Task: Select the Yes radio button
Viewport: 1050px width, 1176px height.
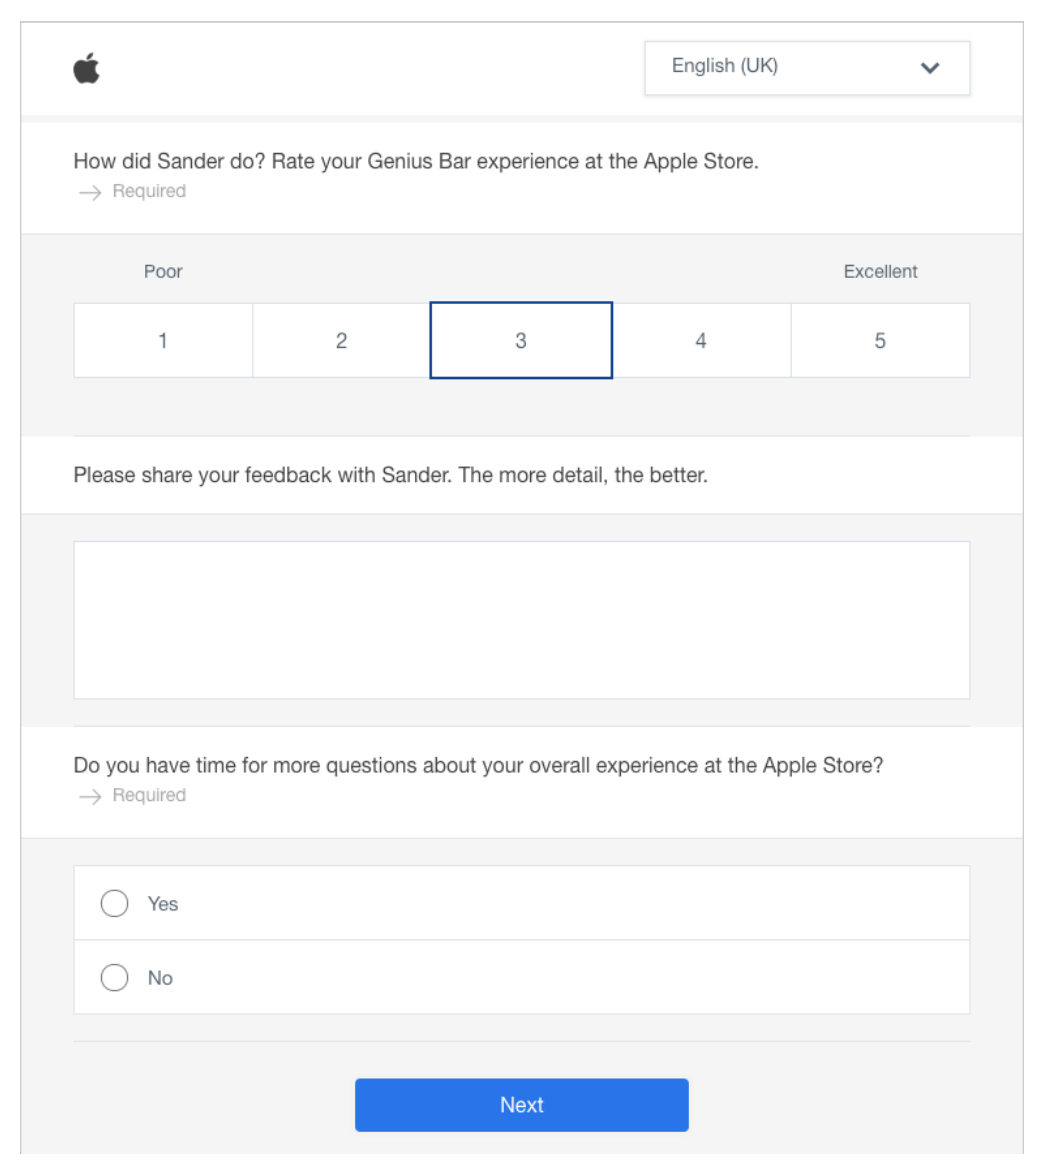Action: click(x=115, y=903)
